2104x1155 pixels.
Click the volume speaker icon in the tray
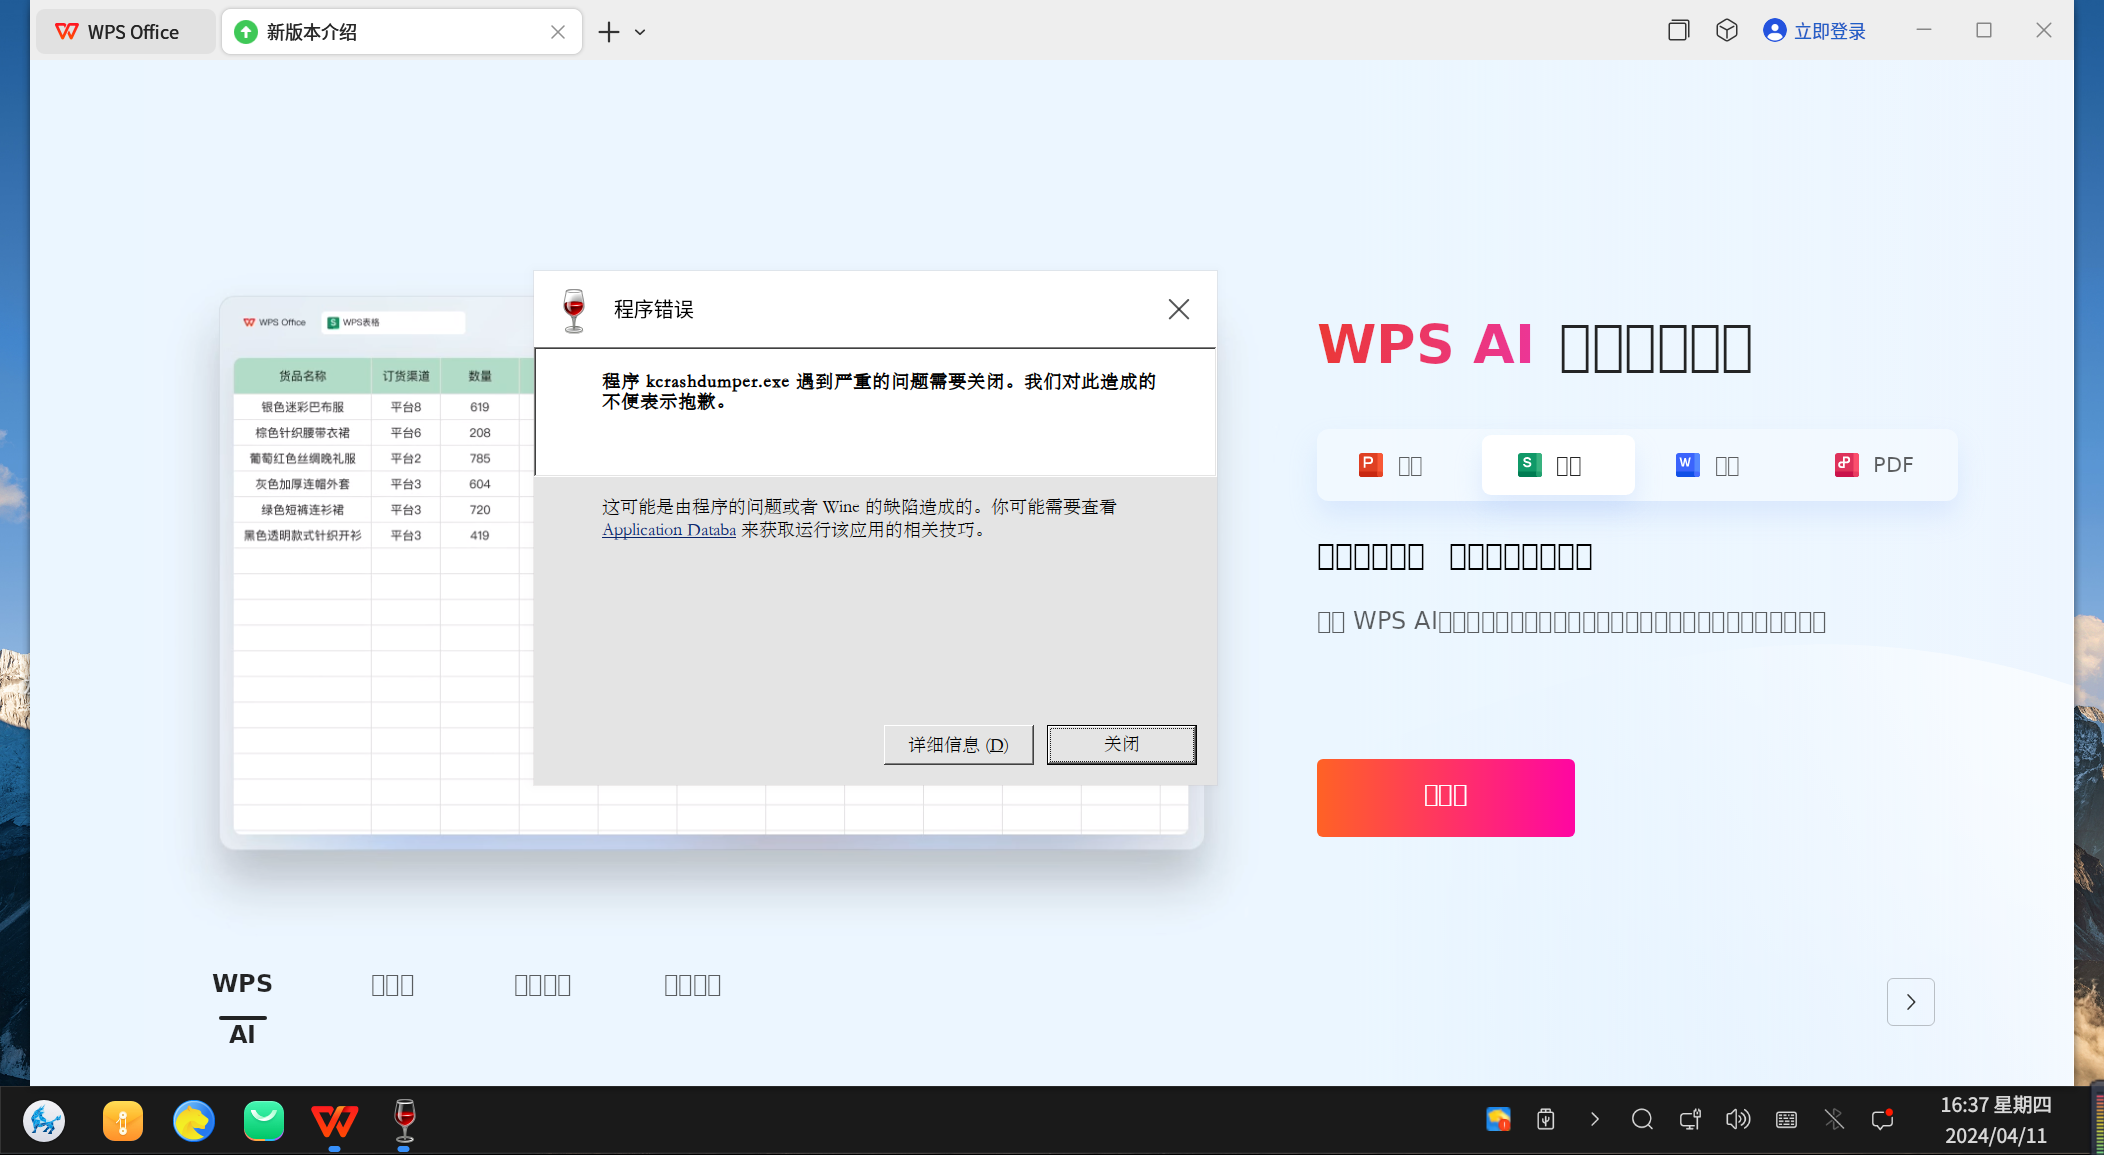click(x=1737, y=1119)
